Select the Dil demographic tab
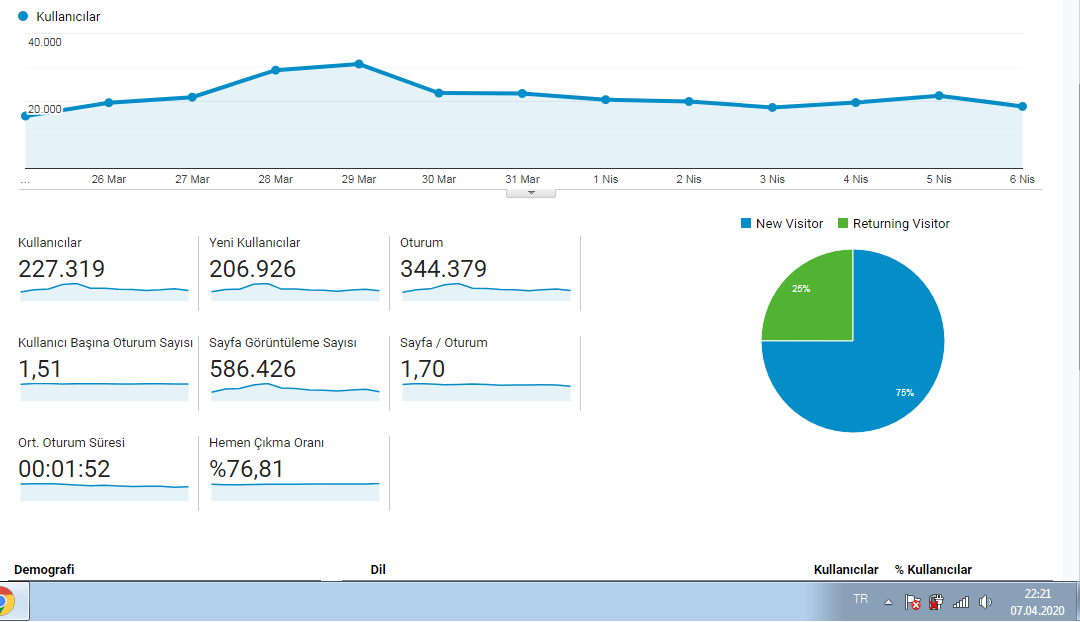Image resolution: width=1080 pixels, height=622 pixels. (x=378, y=570)
